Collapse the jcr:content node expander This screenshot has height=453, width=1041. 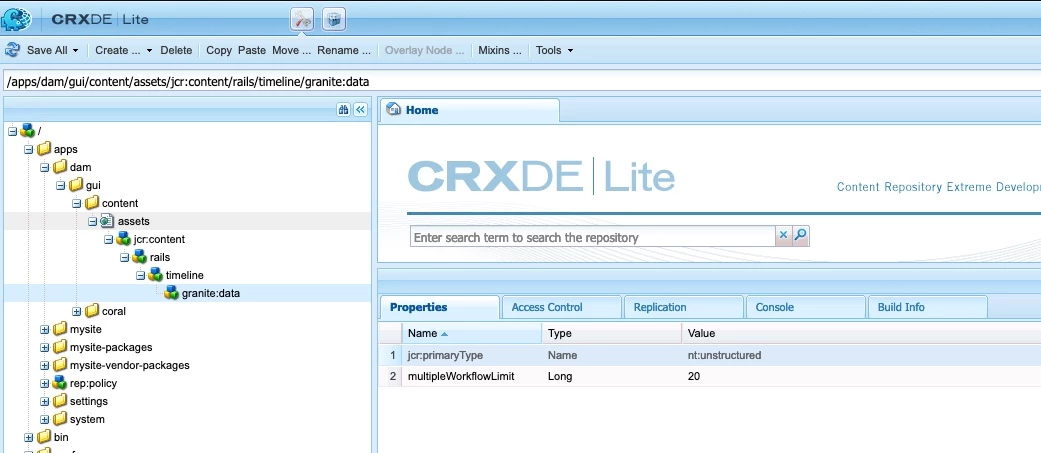tap(108, 239)
